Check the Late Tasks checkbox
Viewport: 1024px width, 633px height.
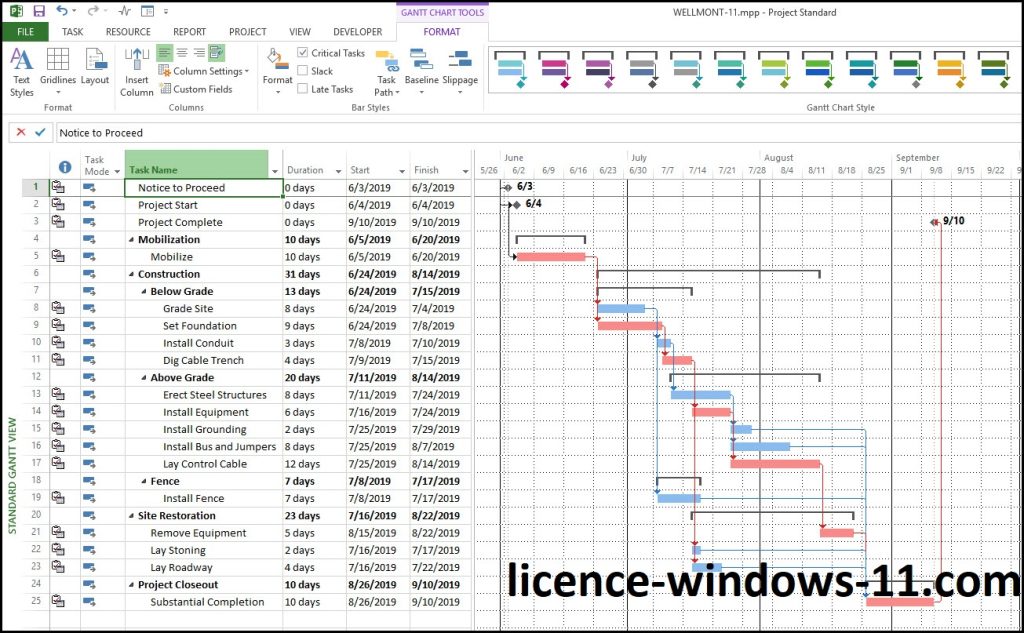click(x=303, y=89)
